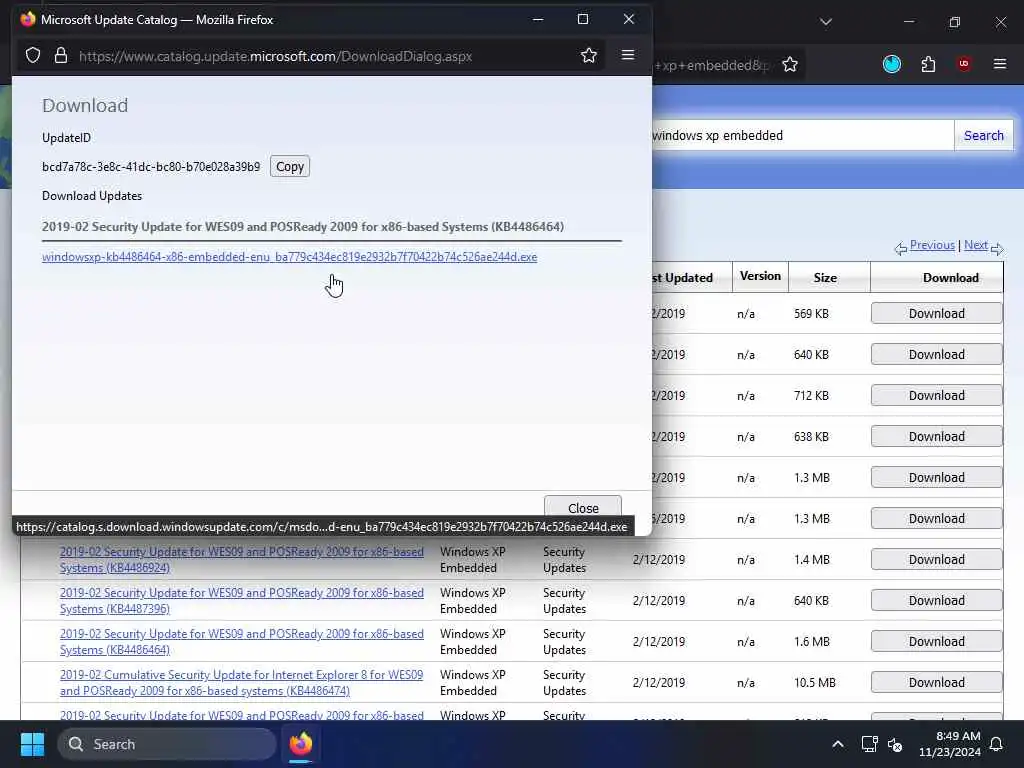Click the windowsxp-kb4486464 exe download link

tap(289, 257)
